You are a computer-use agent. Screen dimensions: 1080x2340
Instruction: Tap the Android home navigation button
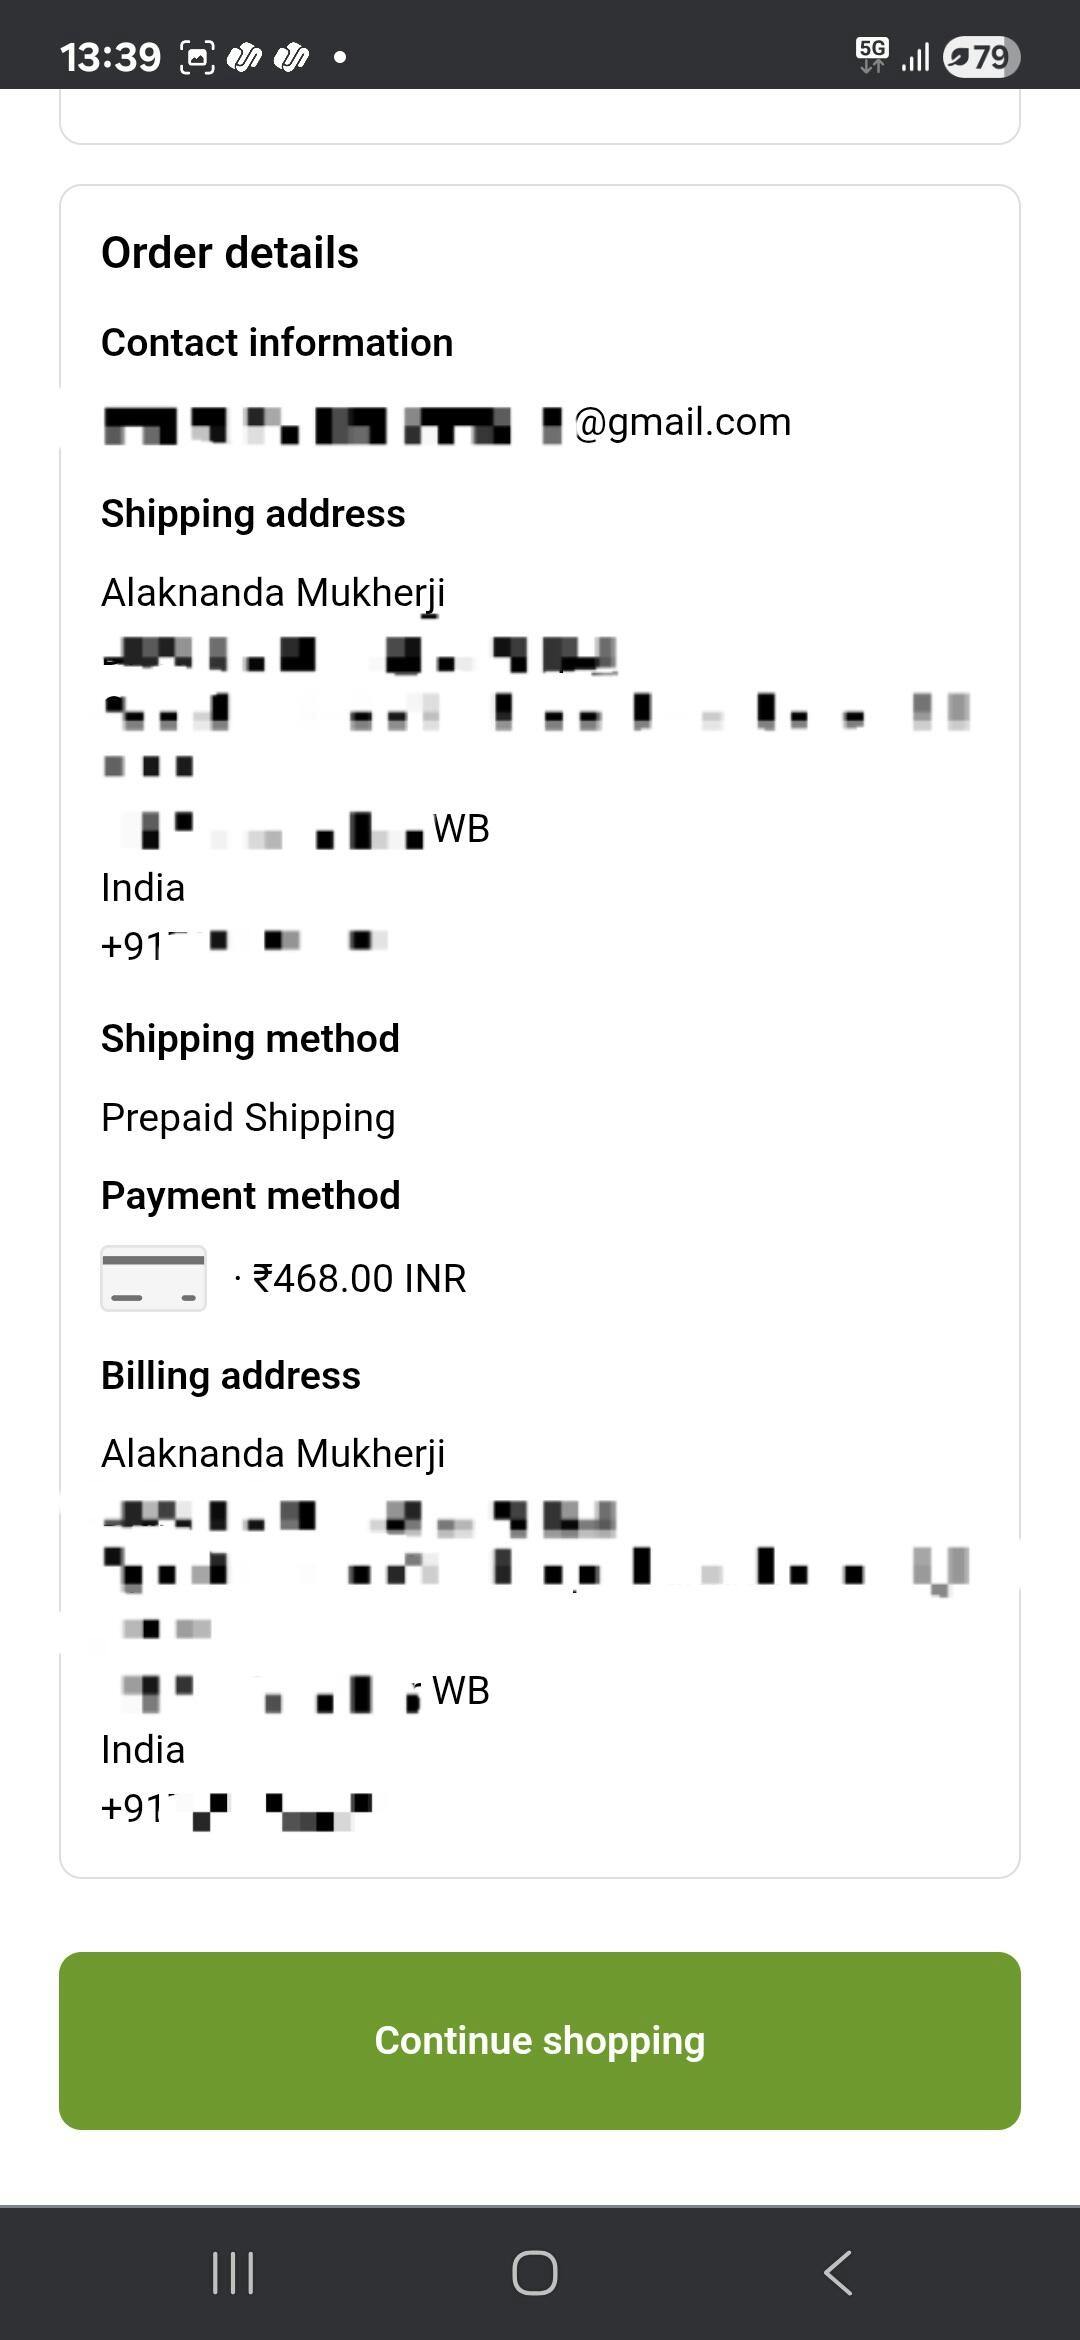535,2273
